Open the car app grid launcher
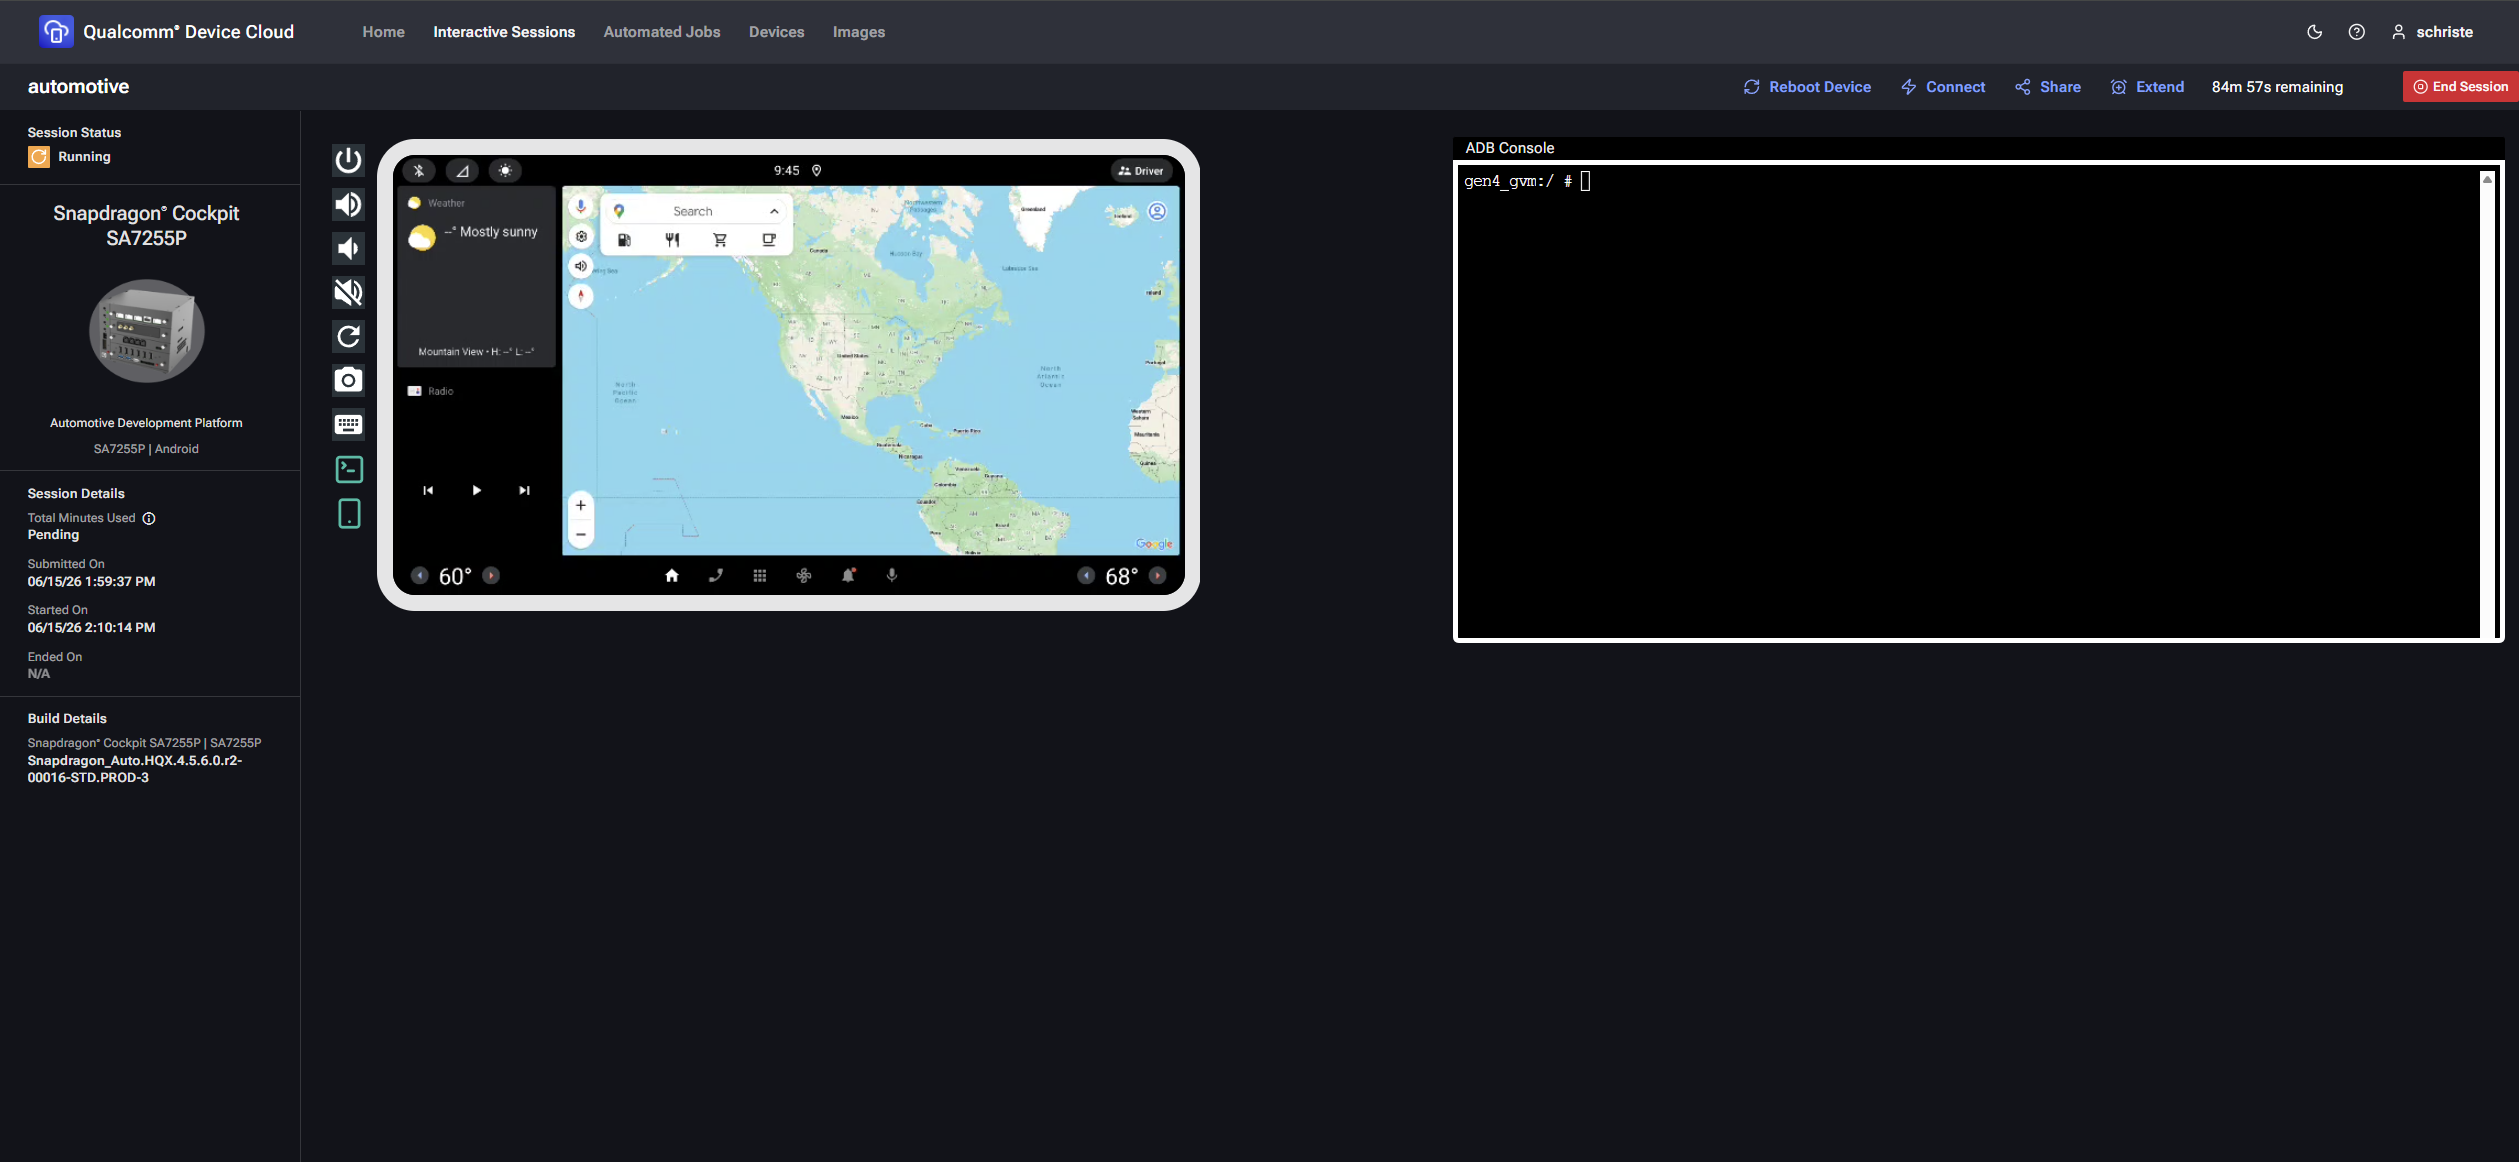The height and width of the screenshot is (1162, 2519). 760,576
